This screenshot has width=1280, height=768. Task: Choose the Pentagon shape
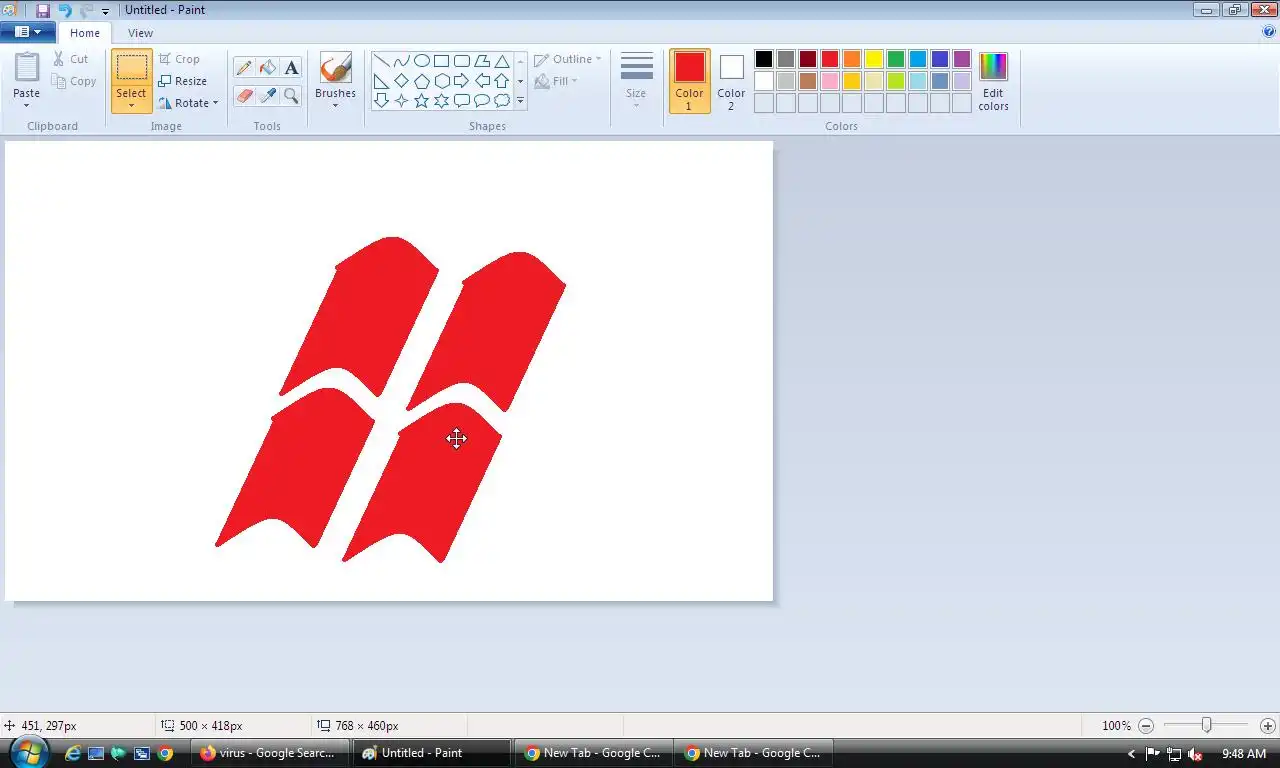coord(421,81)
